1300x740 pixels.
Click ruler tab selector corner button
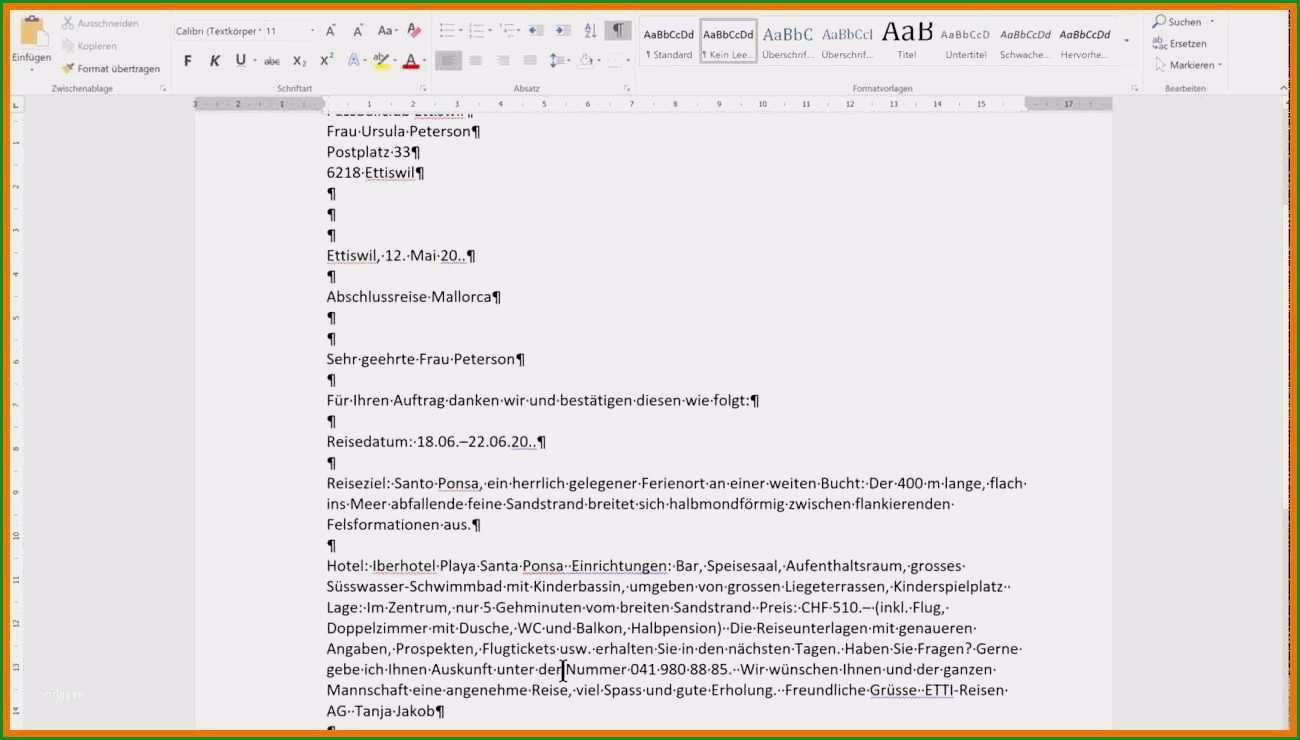[x=16, y=105]
